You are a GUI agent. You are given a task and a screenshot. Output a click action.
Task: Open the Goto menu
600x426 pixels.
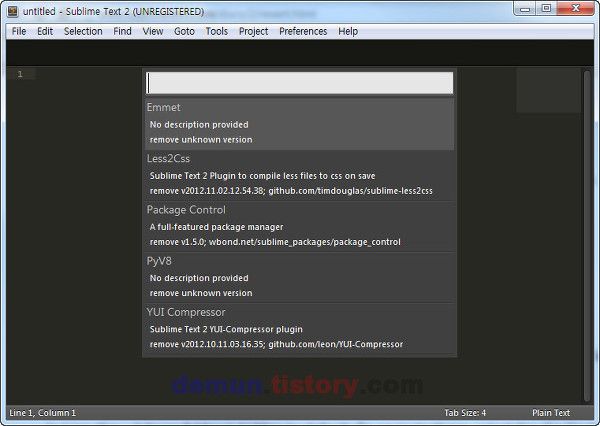[x=184, y=31]
